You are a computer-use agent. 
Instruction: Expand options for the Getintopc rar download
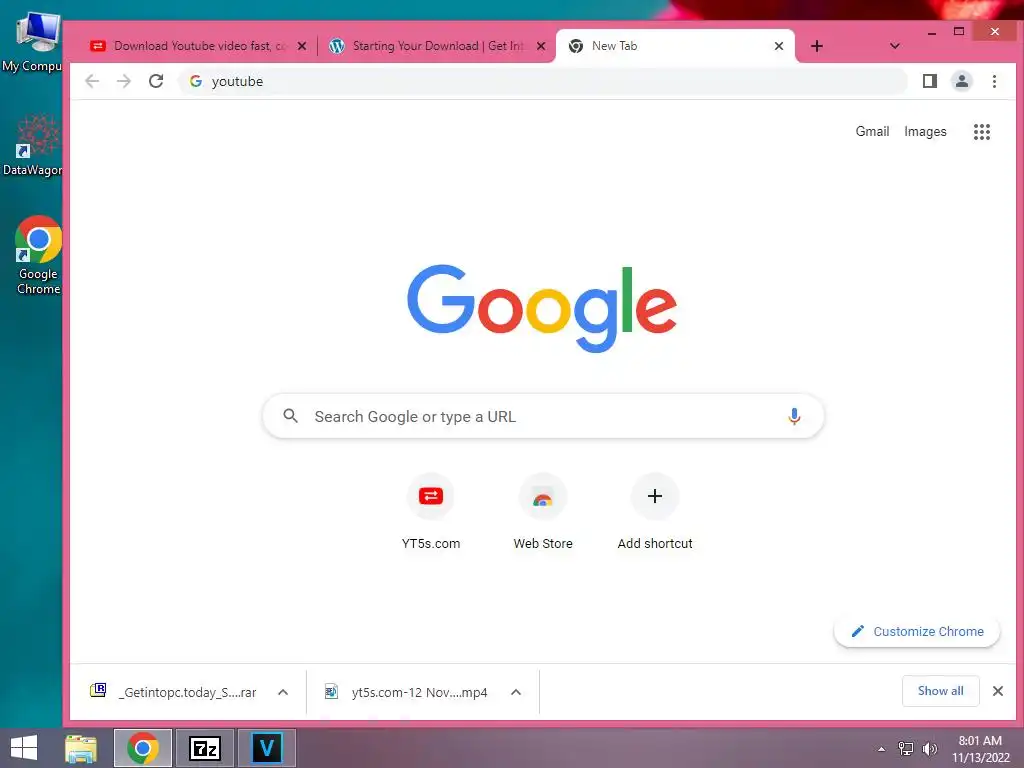pos(283,692)
